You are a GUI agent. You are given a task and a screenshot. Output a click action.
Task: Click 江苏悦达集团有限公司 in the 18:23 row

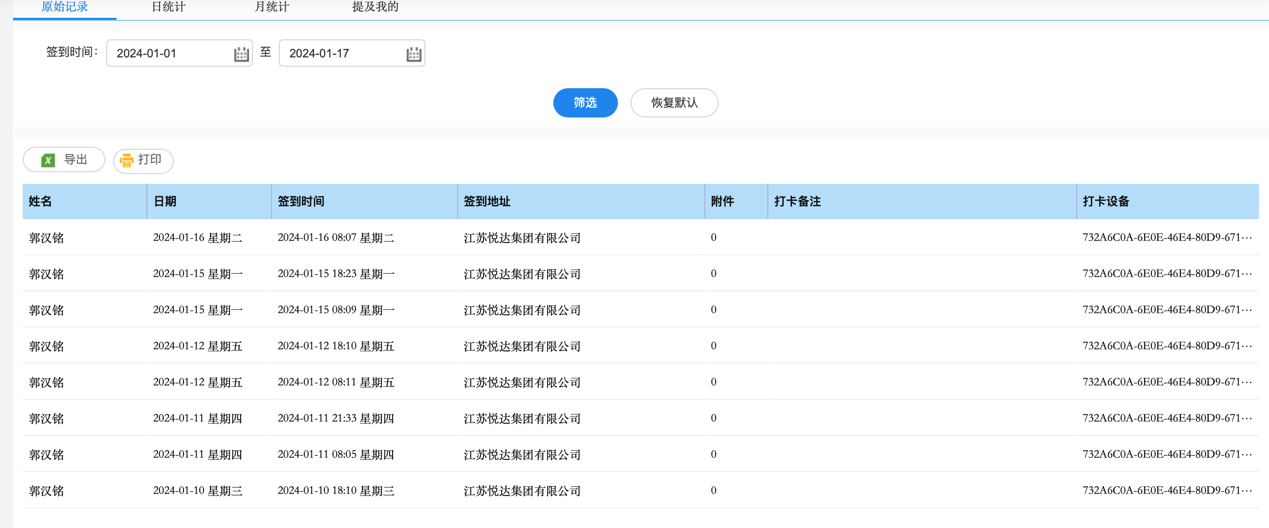[522, 274]
